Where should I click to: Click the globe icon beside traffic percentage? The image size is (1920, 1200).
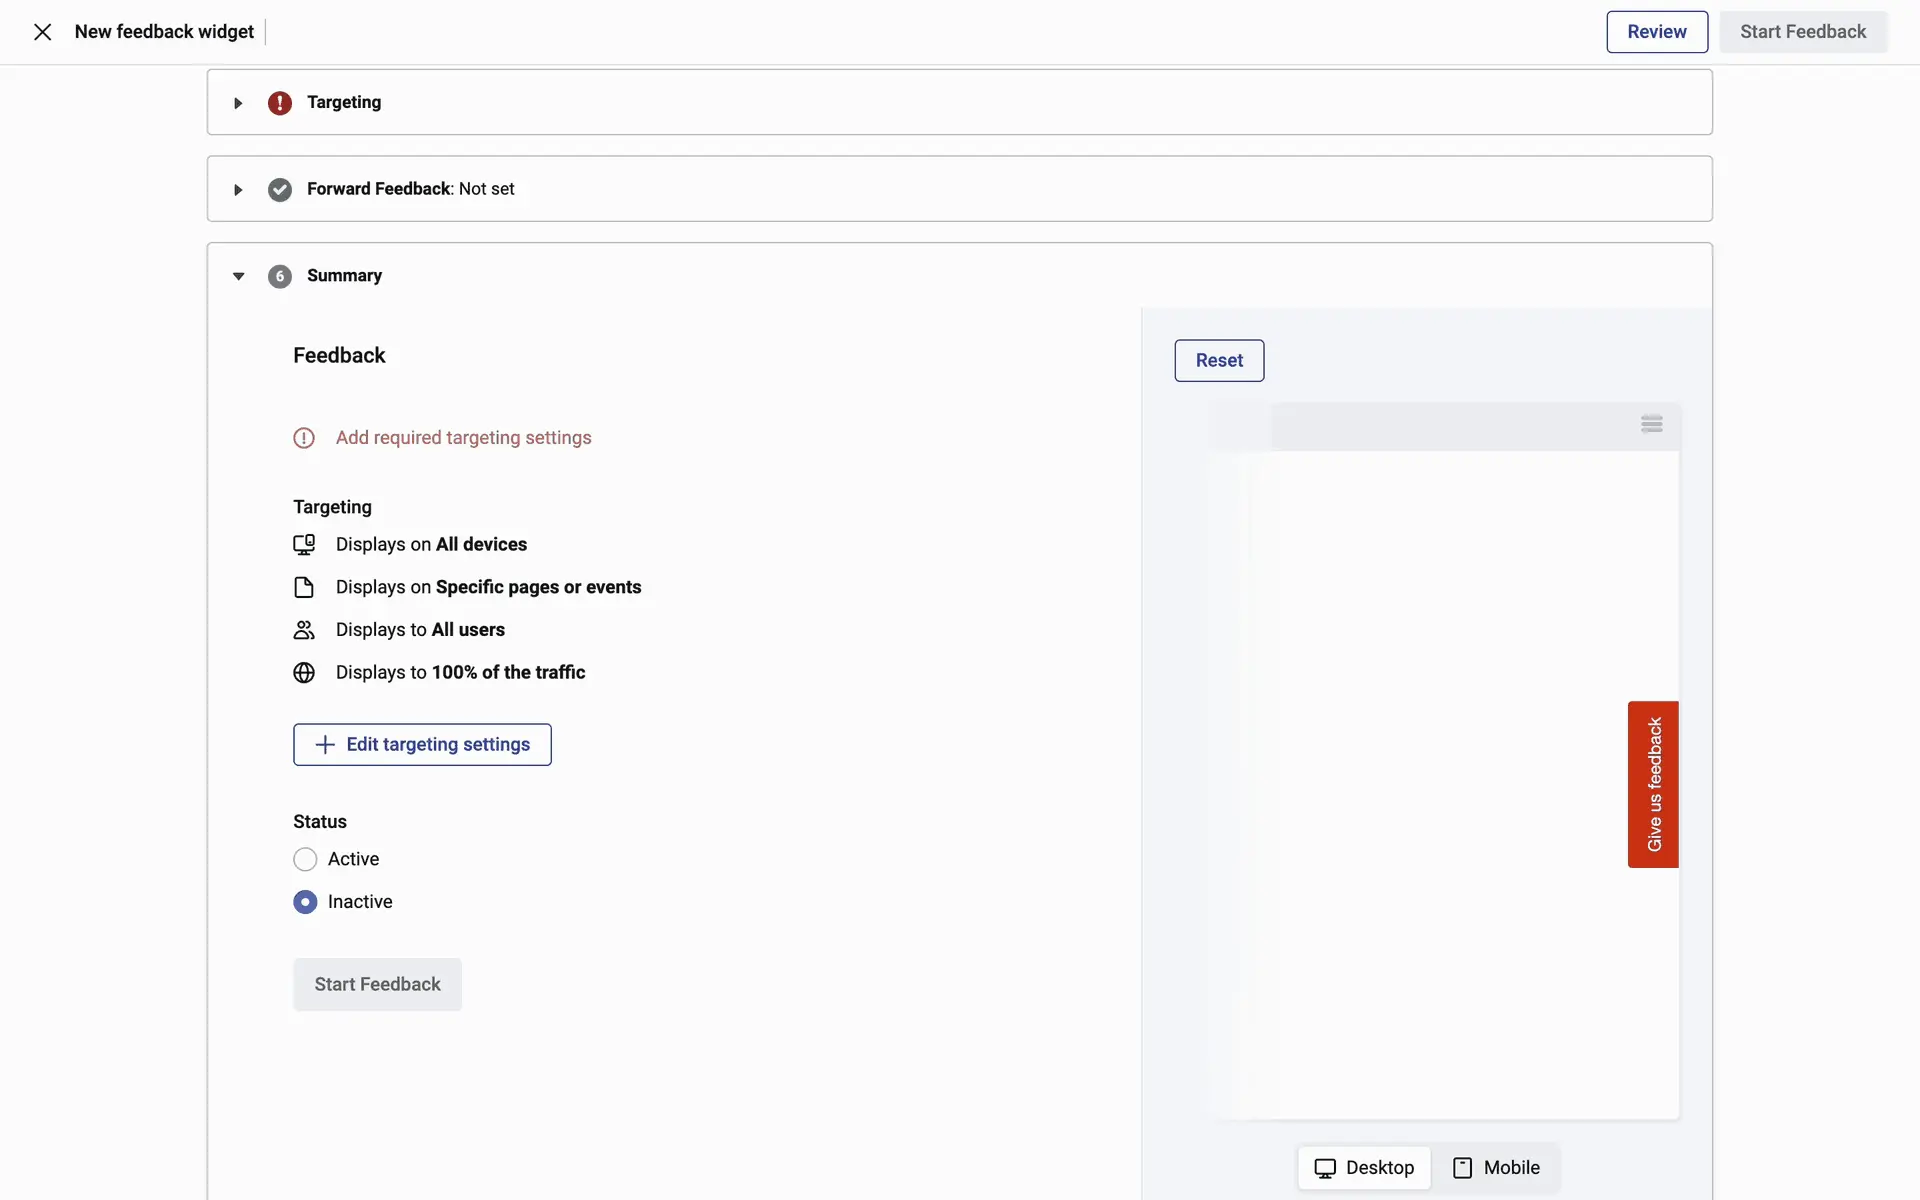(x=304, y=673)
